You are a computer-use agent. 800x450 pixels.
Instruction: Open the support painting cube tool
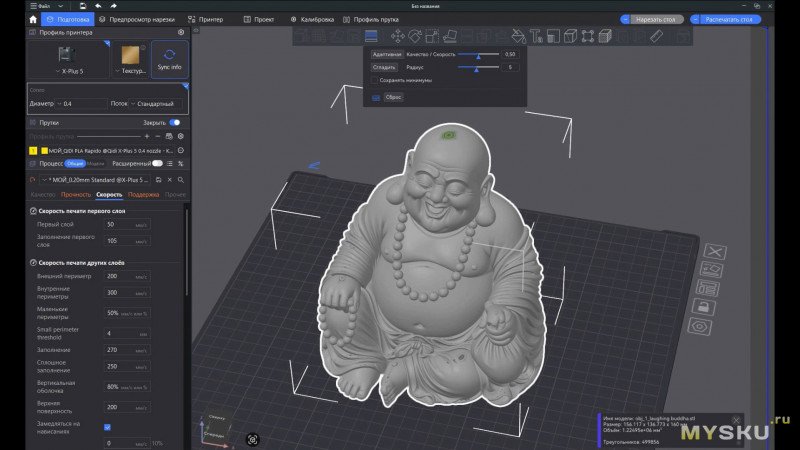(570, 36)
